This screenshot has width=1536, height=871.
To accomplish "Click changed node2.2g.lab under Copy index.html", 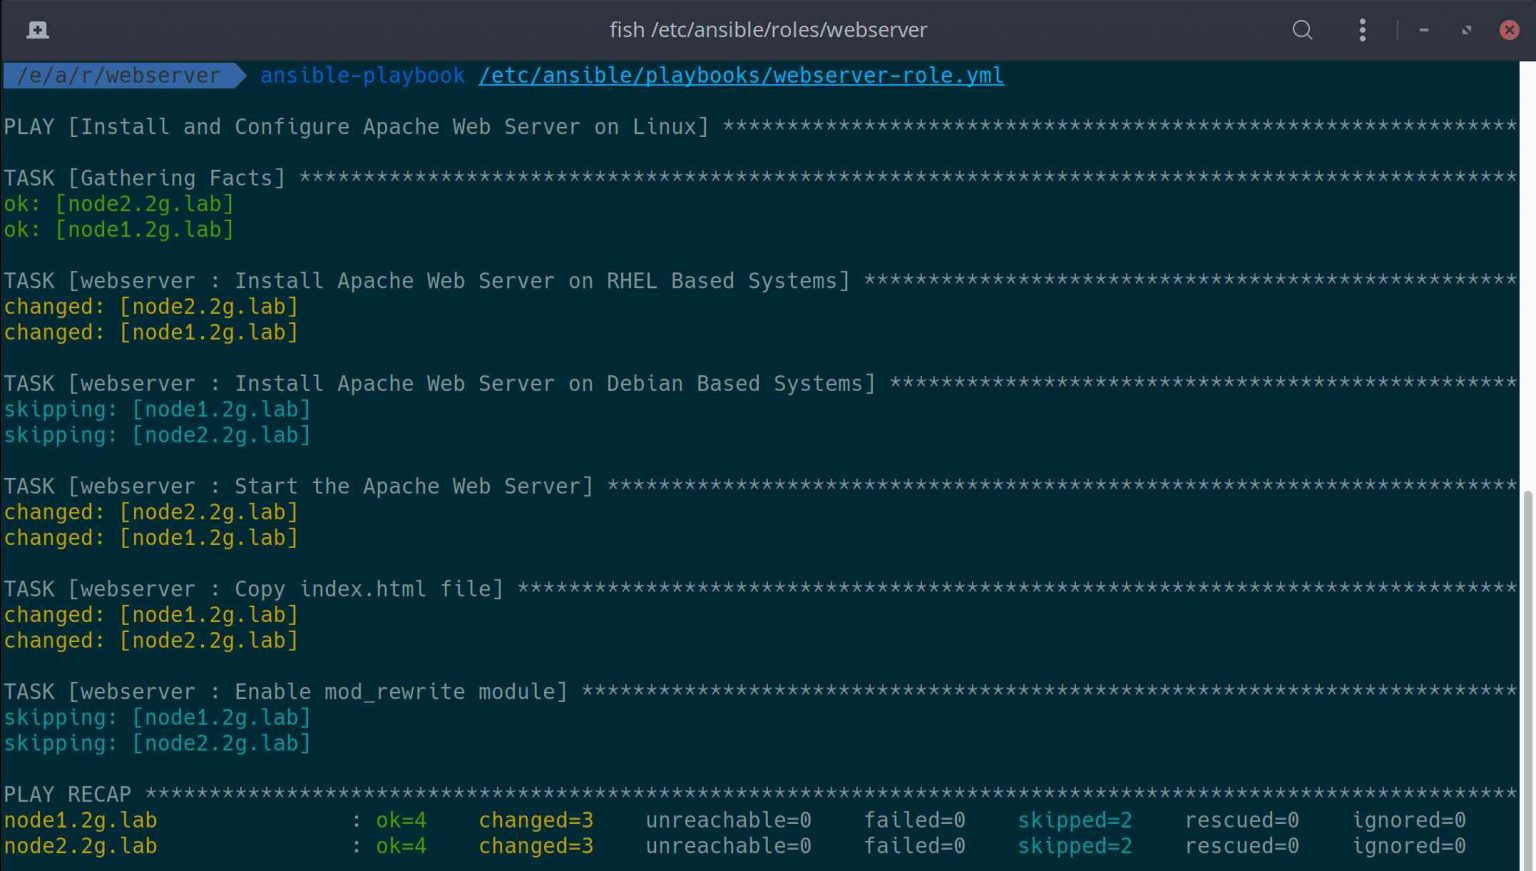I will coord(150,640).
